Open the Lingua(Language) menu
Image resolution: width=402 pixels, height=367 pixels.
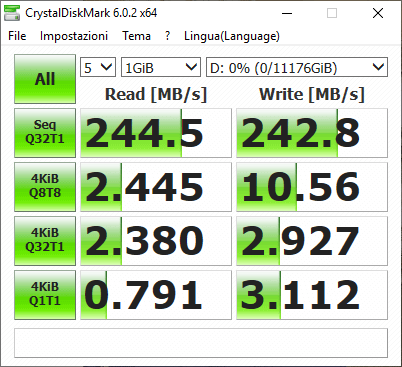tap(232, 36)
